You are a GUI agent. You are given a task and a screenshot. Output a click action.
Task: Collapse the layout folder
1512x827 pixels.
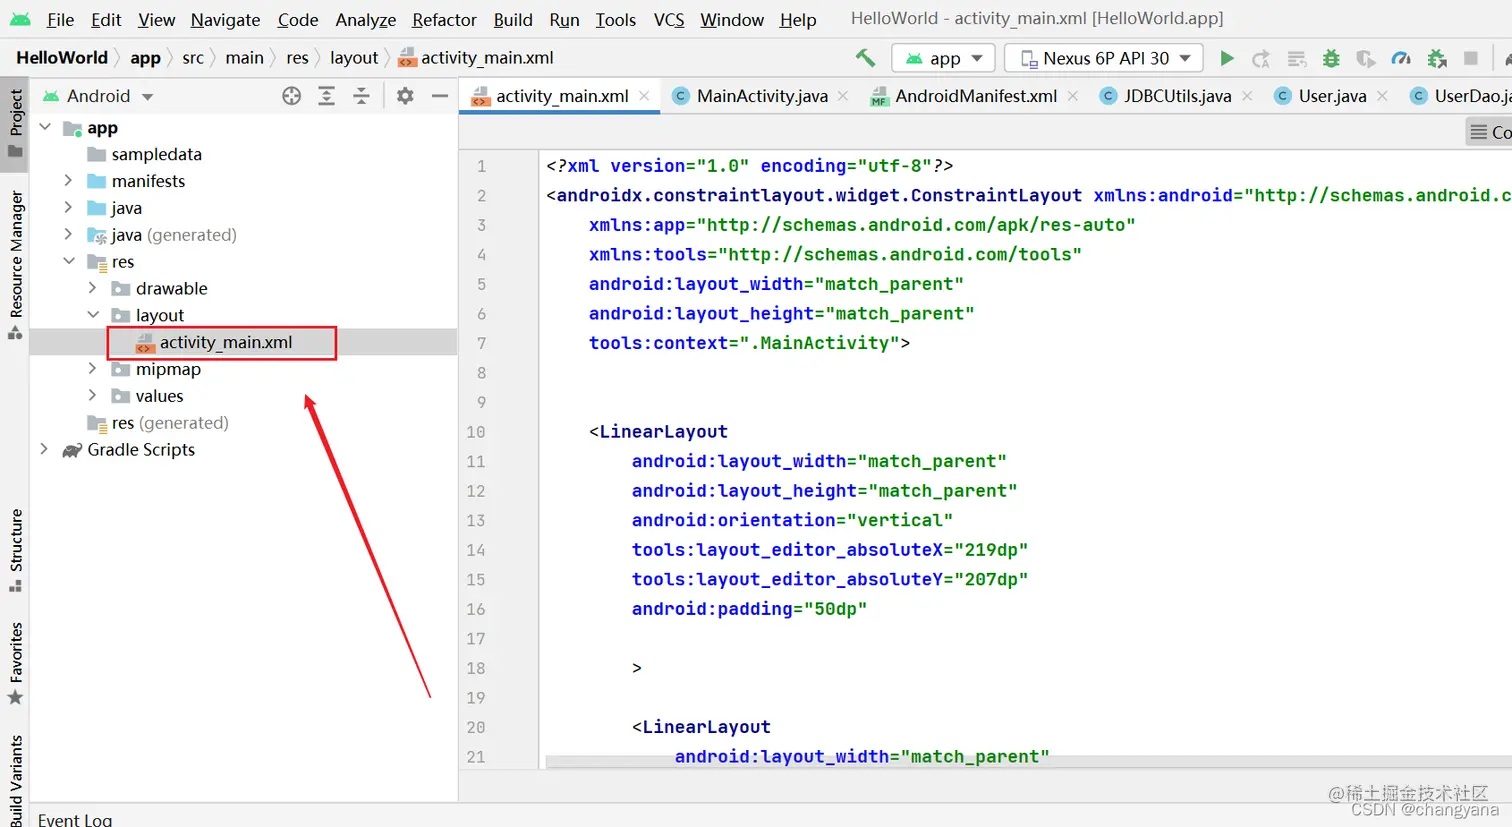tap(92, 315)
